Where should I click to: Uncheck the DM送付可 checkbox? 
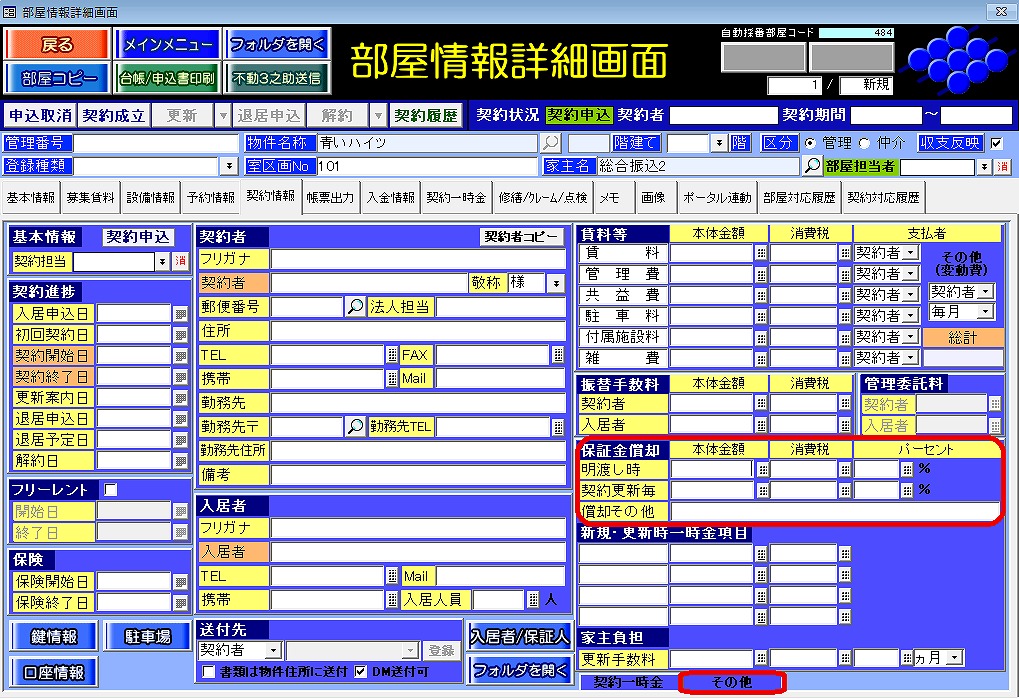pyautogui.click(x=362, y=672)
